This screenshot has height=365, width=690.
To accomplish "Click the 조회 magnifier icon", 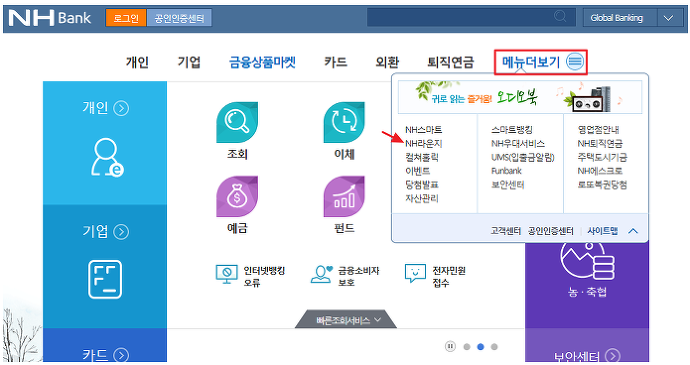I will click(x=237, y=122).
